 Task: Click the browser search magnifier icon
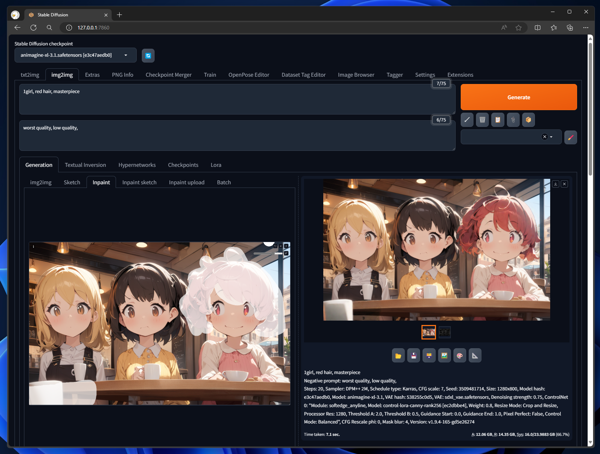[49, 28]
